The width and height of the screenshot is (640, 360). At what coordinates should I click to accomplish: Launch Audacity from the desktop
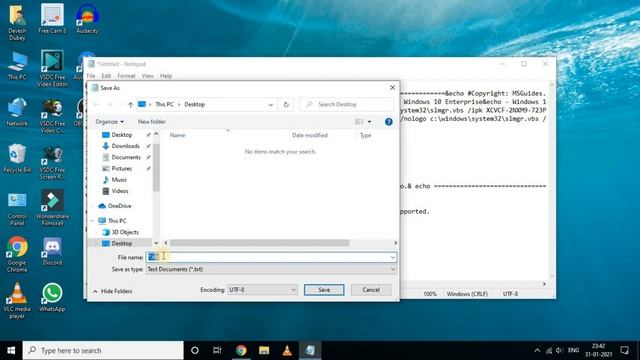(87, 19)
